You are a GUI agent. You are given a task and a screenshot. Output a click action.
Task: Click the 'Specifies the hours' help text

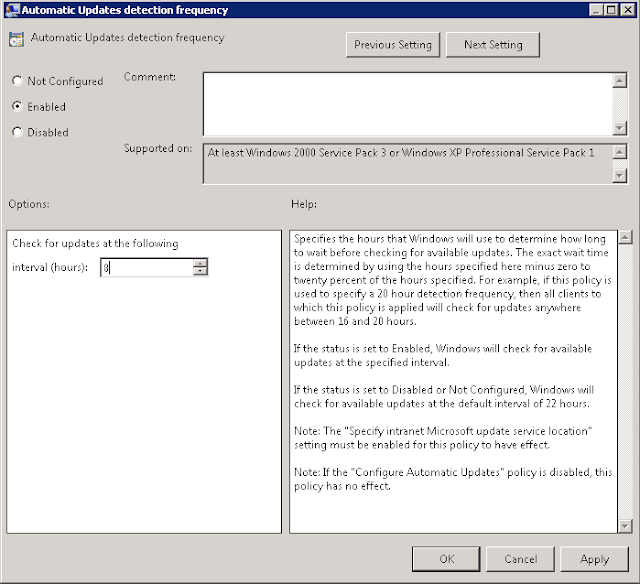pyautogui.click(x=452, y=280)
